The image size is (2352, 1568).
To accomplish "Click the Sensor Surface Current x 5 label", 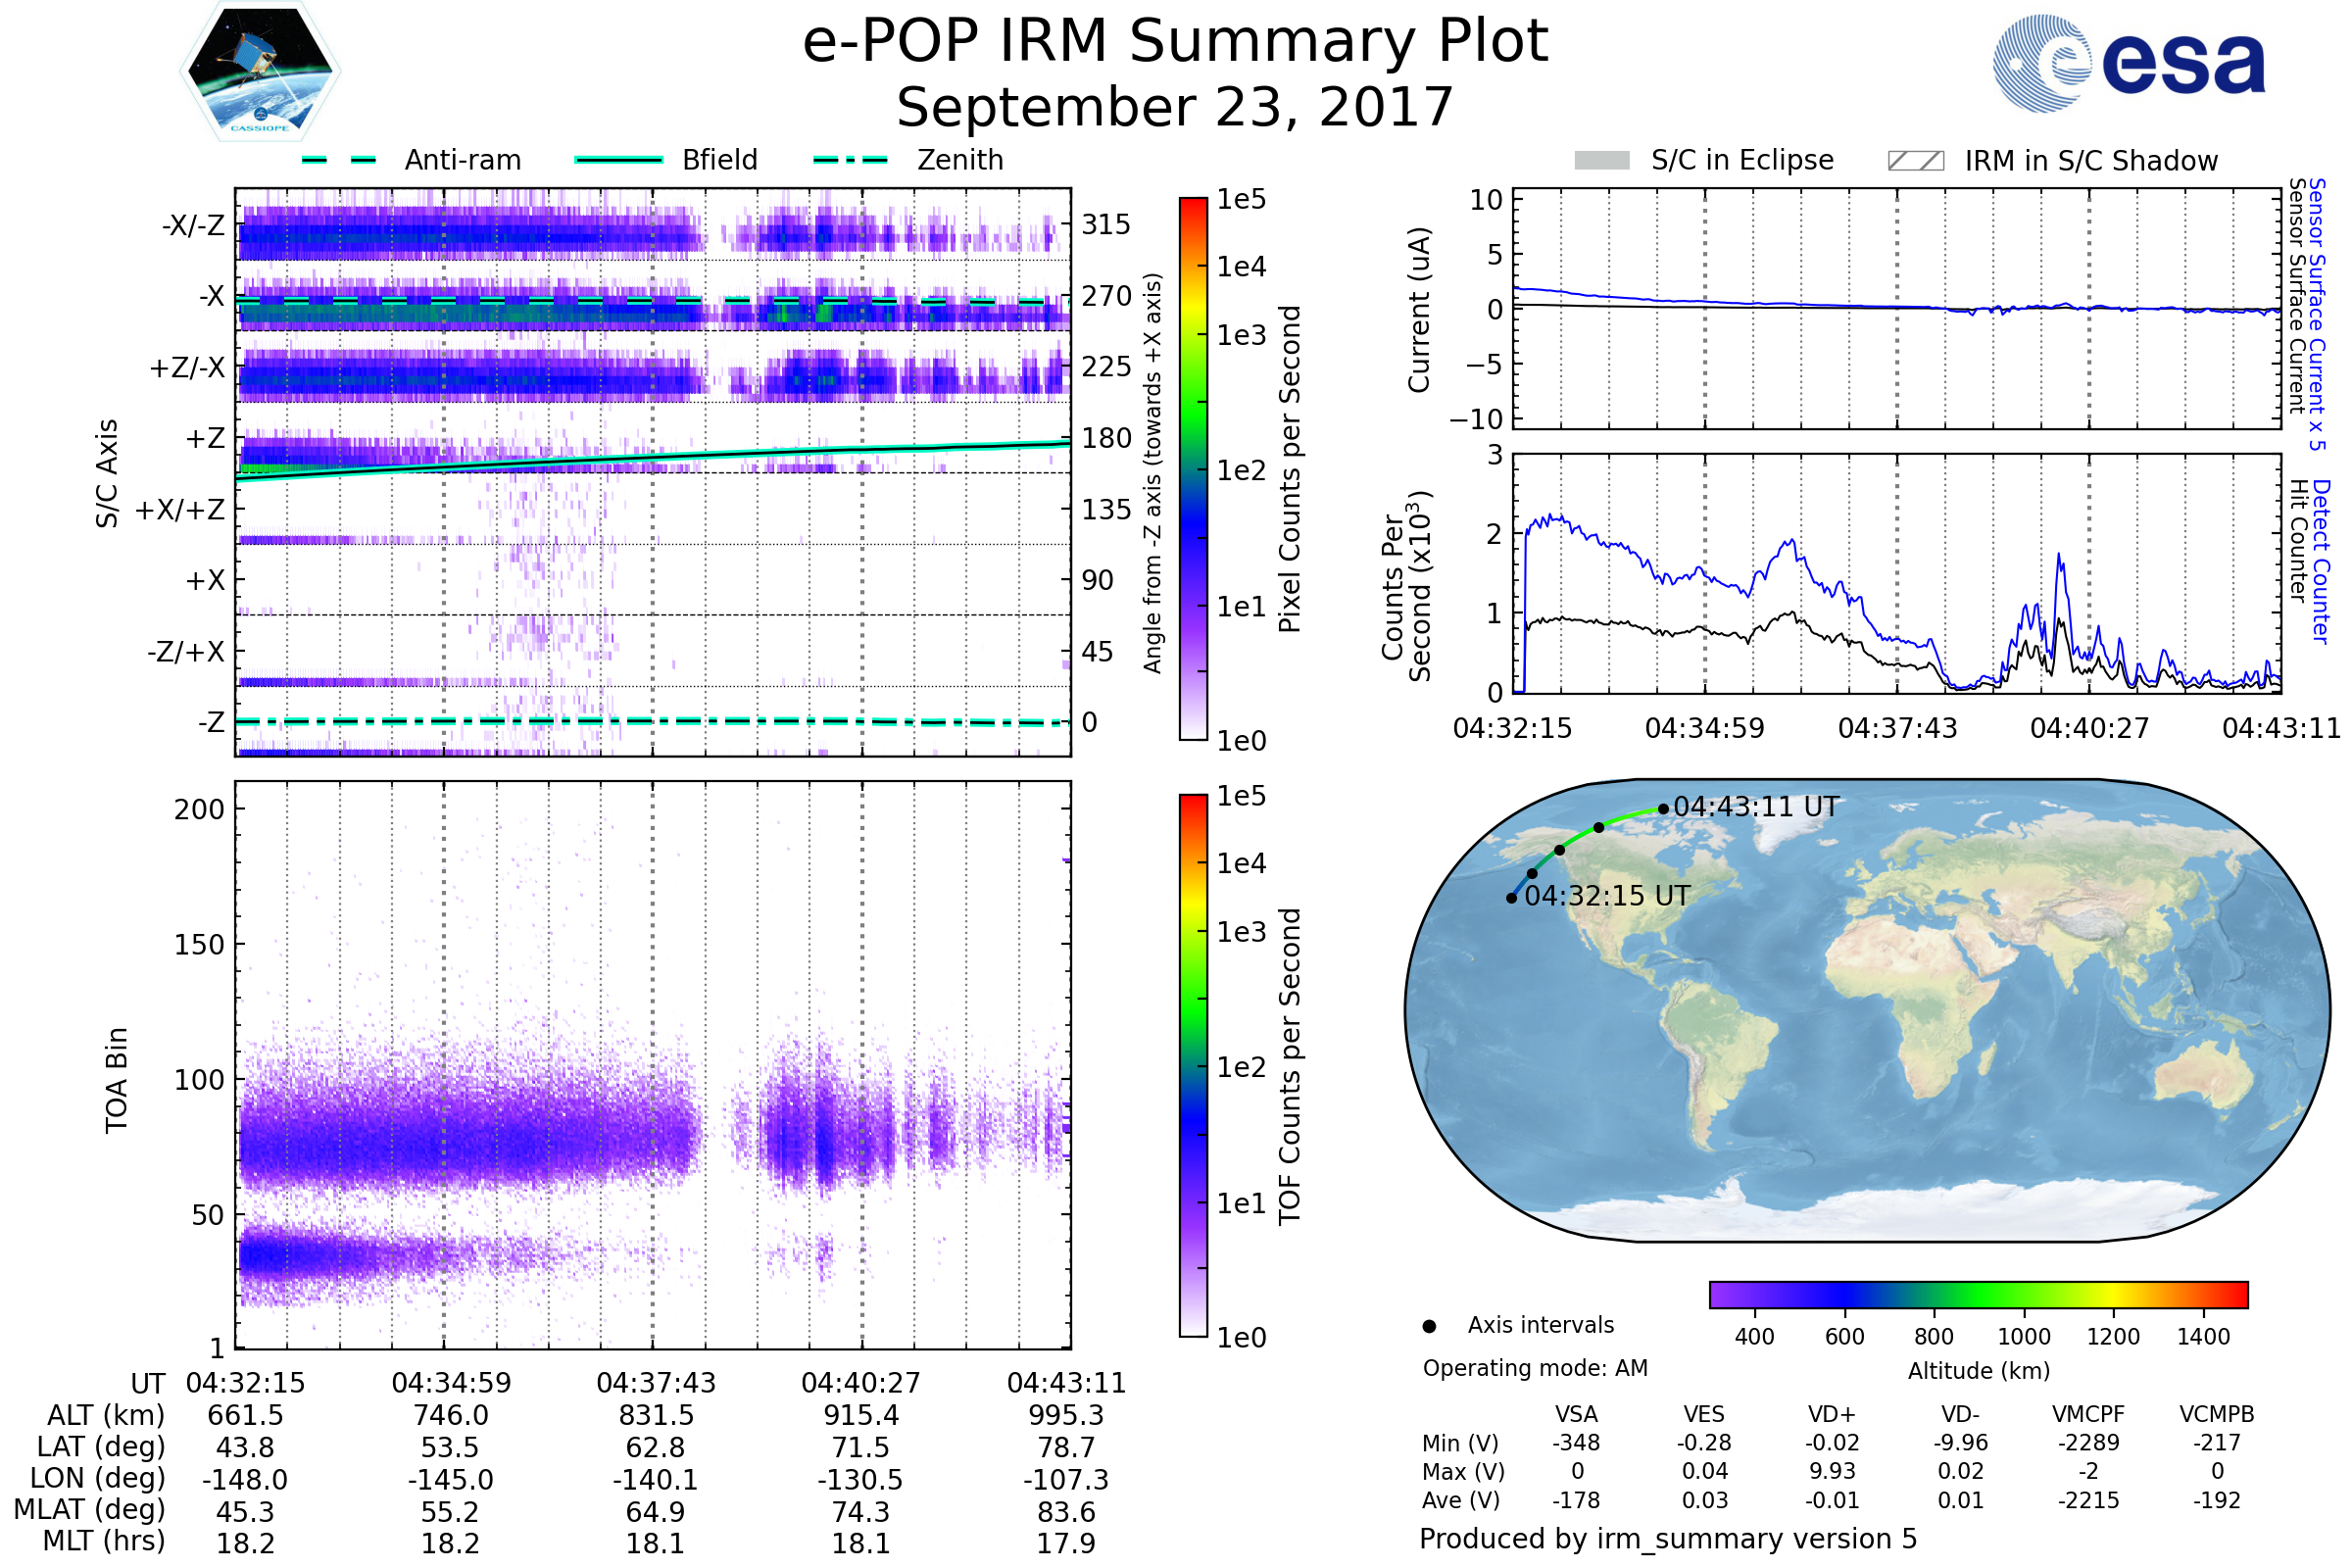I will coord(2316,314).
